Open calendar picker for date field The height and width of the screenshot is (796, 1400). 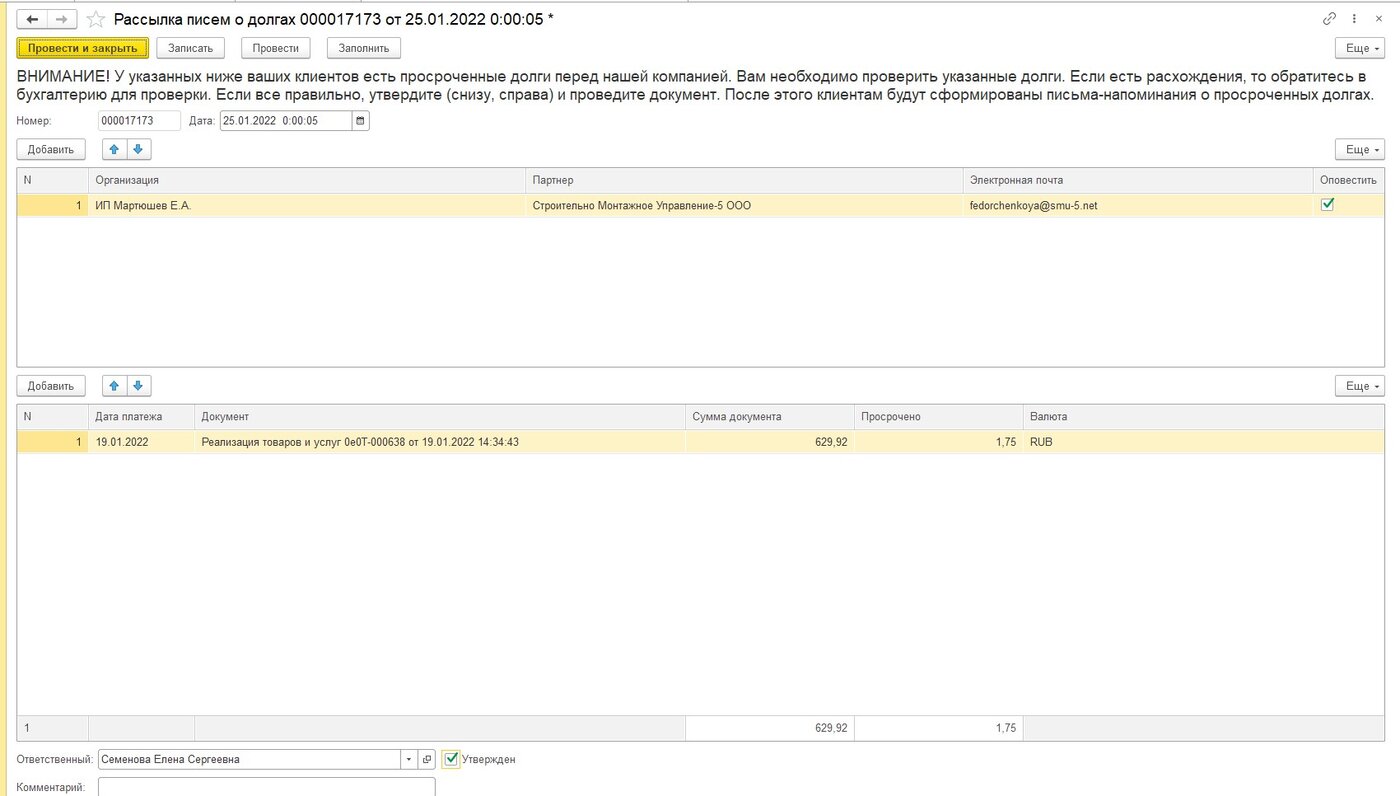[360, 121]
